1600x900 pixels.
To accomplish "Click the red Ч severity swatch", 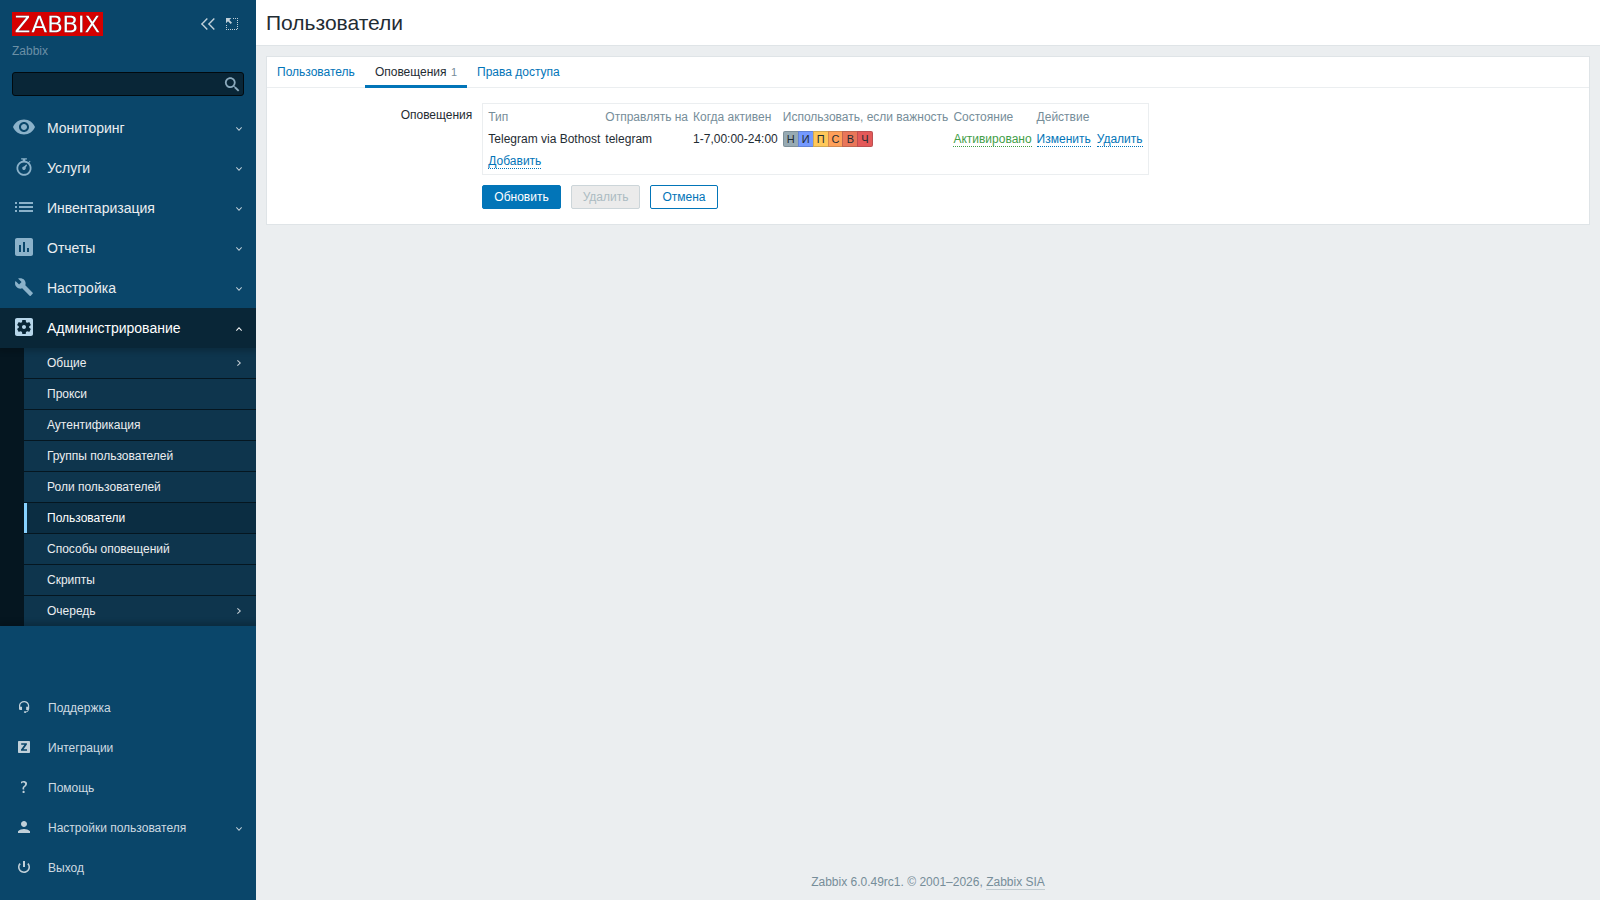I will point(865,139).
